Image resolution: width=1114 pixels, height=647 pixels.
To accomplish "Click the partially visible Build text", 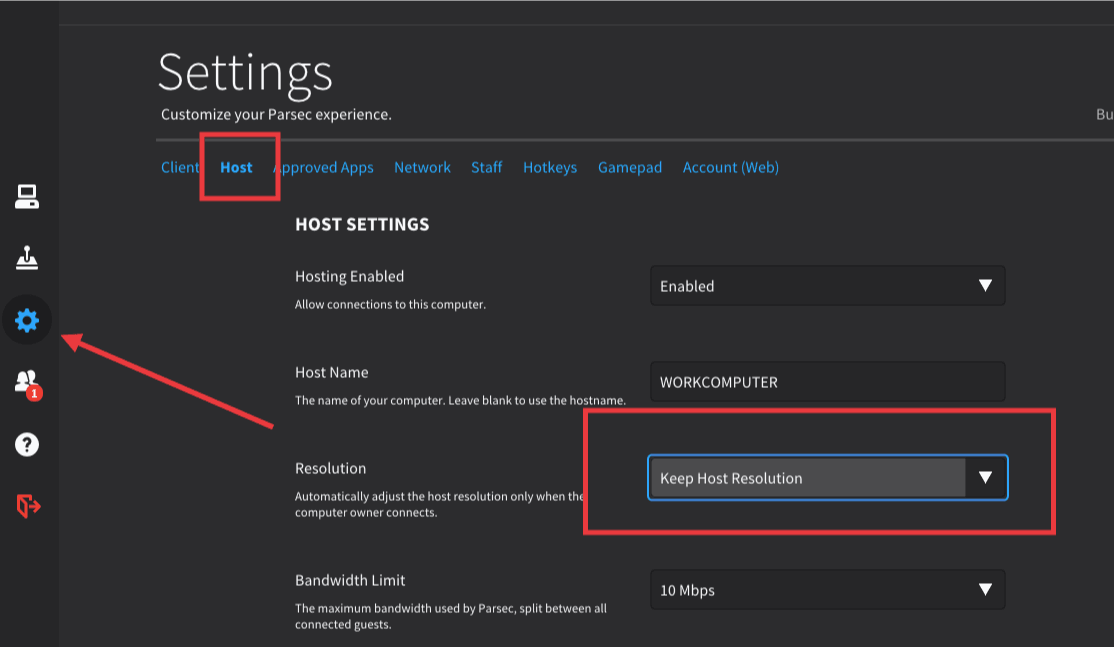I will coord(1104,115).
